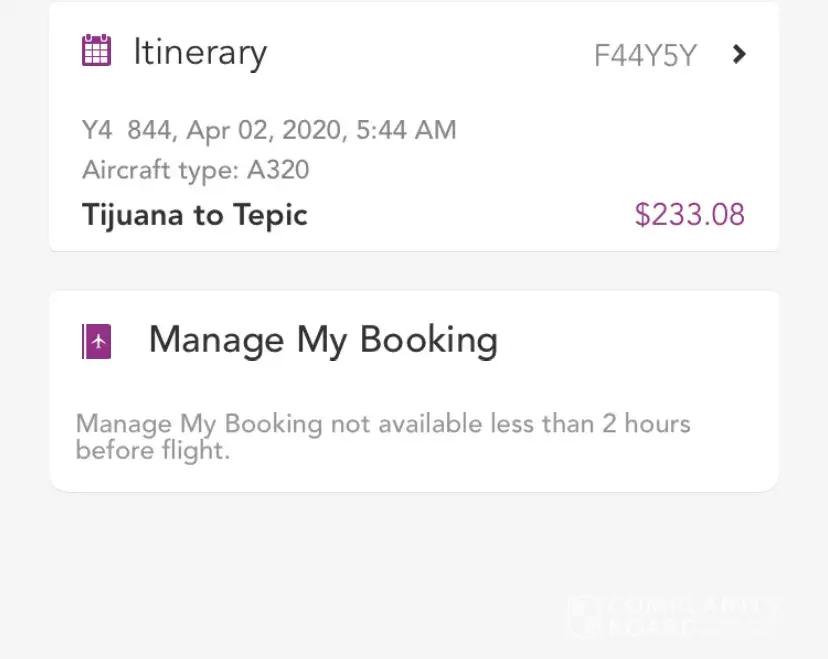
Task: Click the faint Complaints Board watermark logo
Action: 584,616
